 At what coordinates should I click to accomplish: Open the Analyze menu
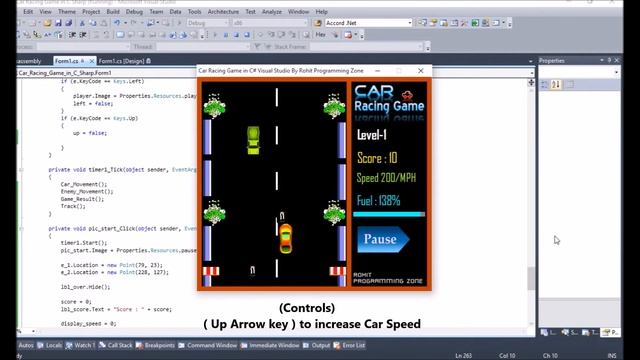(272, 11)
